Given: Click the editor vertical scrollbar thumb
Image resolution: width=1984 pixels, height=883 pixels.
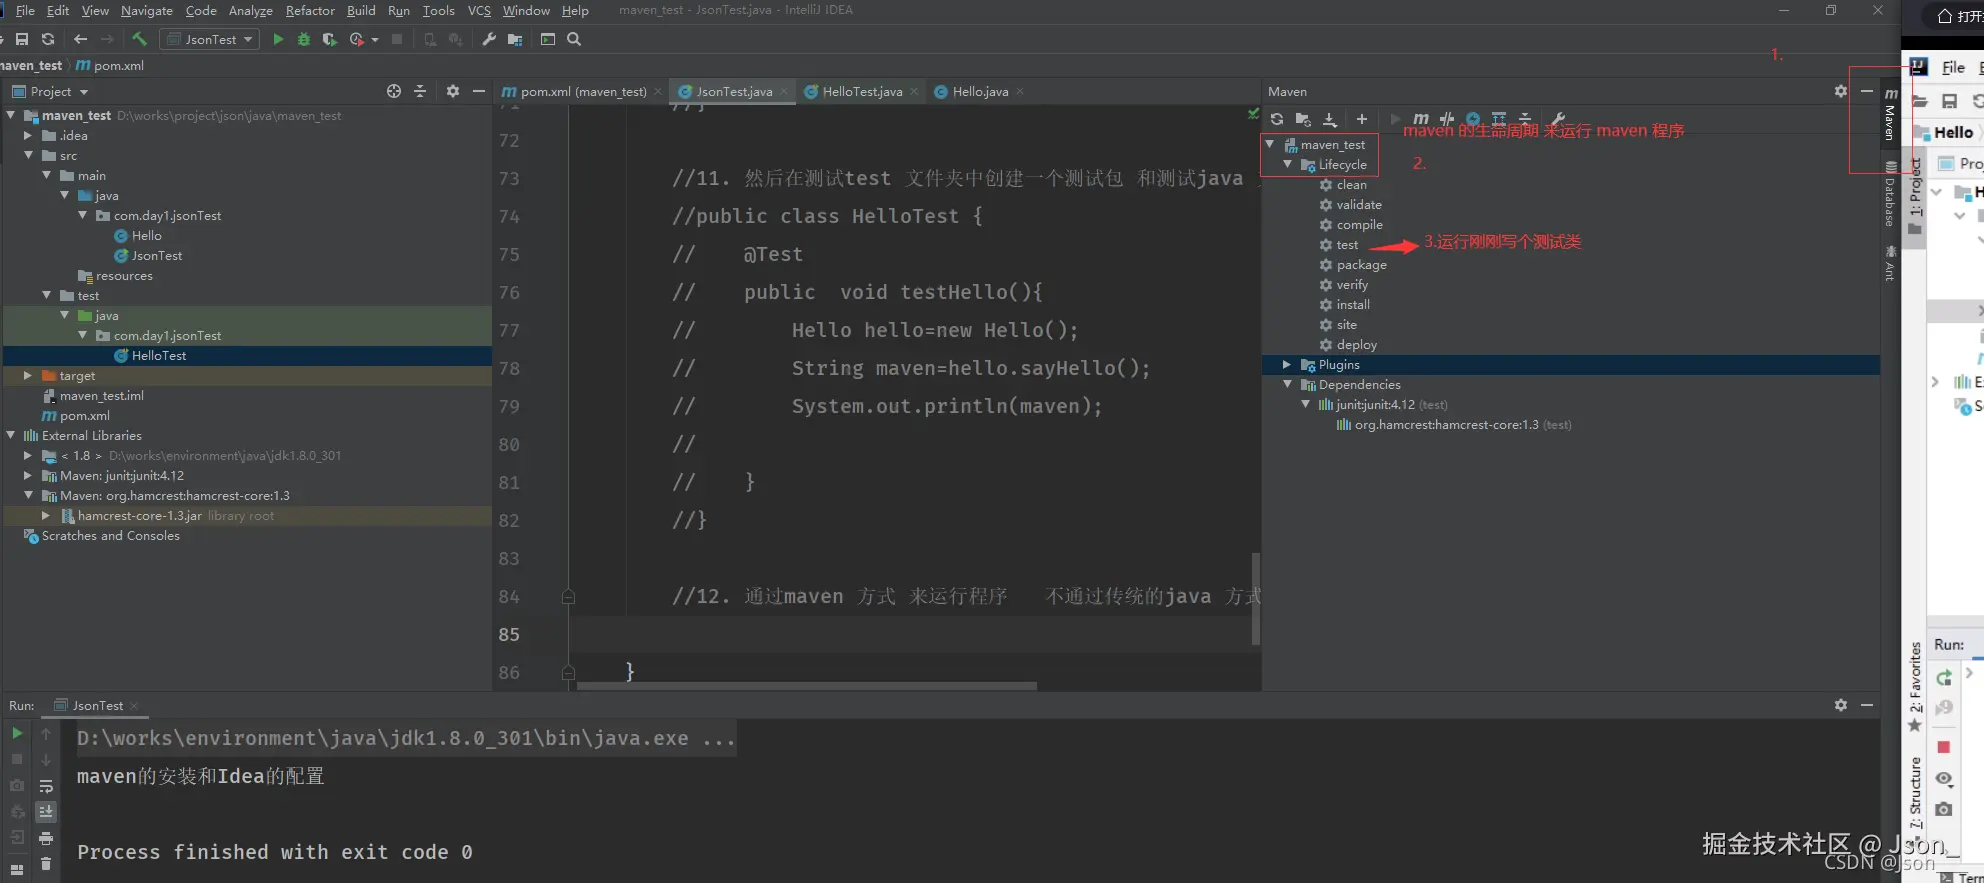Looking at the screenshot, I should click(1255, 598).
